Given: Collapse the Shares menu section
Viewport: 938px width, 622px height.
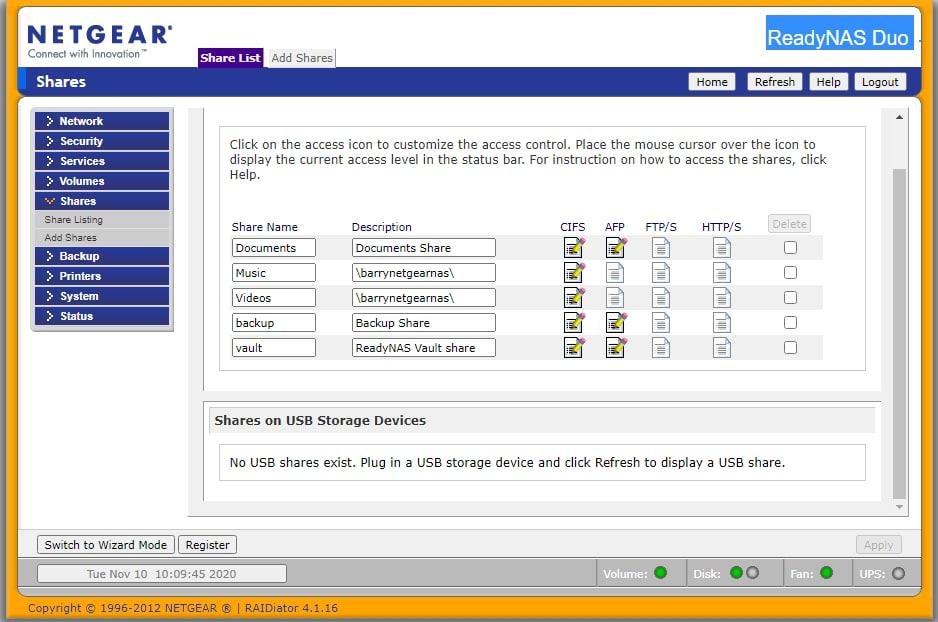Looking at the screenshot, I should tap(102, 201).
